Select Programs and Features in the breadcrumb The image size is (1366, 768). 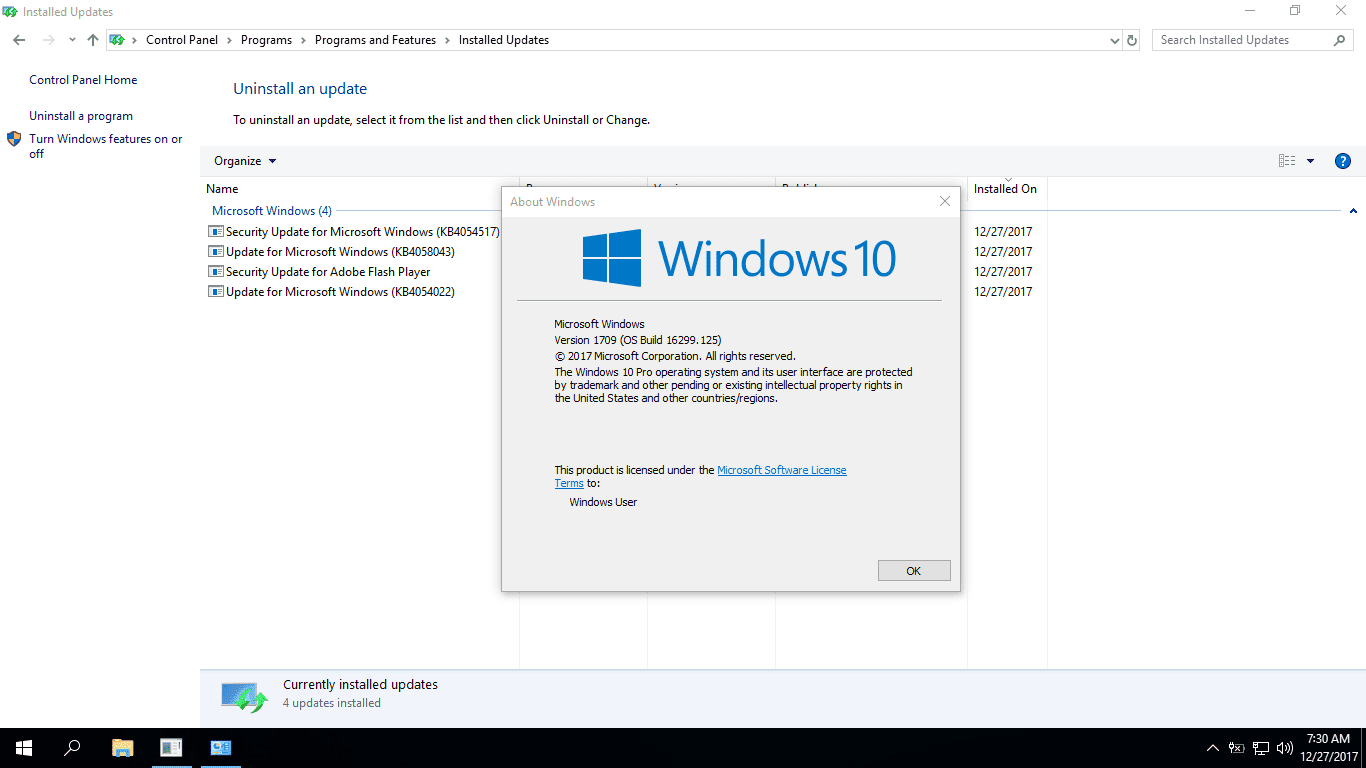tap(375, 40)
